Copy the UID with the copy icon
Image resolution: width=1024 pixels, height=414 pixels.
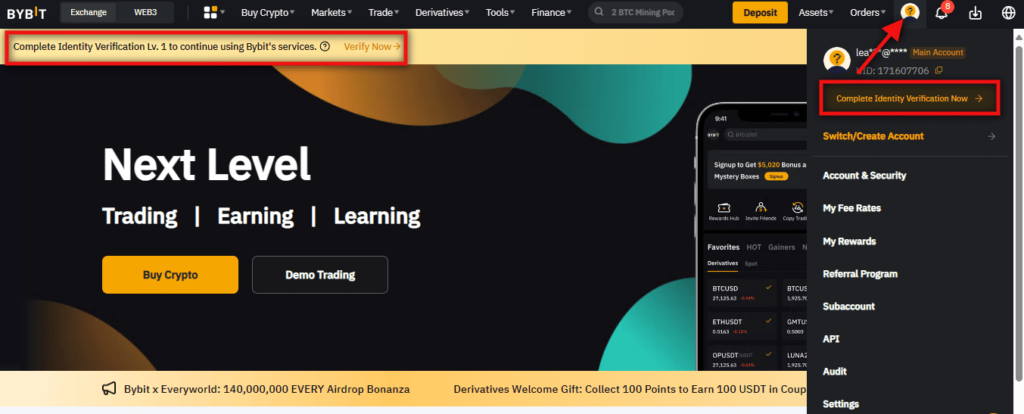point(938,71)
